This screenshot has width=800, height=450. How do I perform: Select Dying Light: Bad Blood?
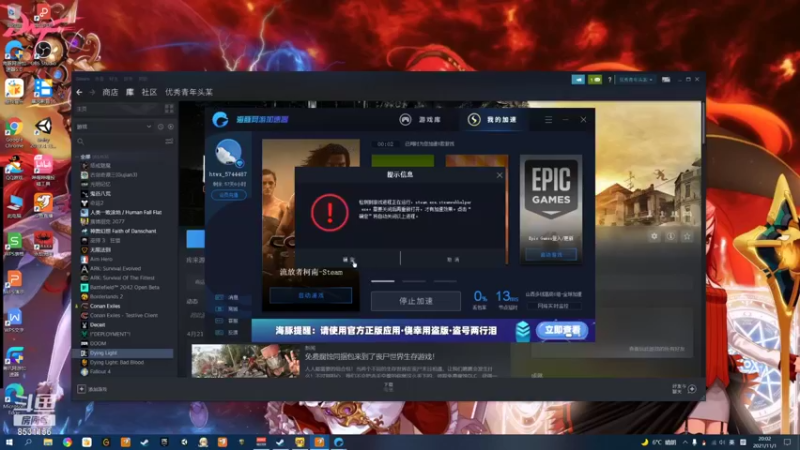[x=117, y=362]
